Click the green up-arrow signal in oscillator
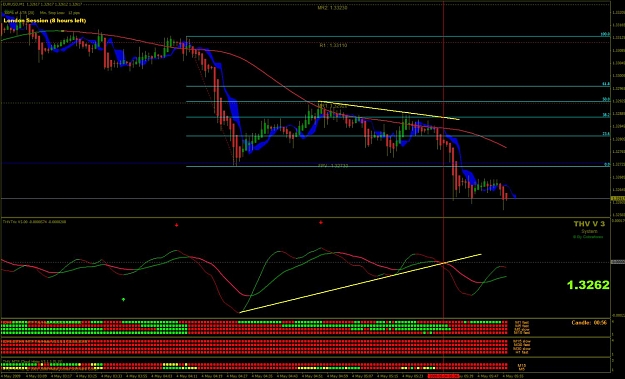The width and height of the screenshot is (625, 379). (124, 299)
